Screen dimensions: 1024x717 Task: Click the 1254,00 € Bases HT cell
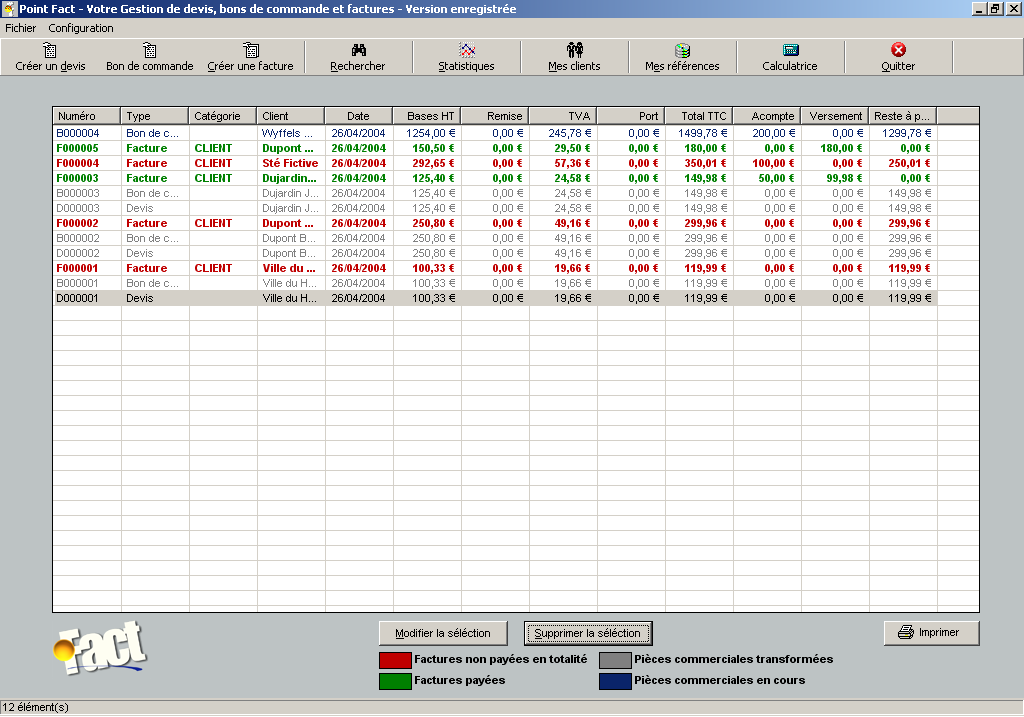(x=426, y=133)
